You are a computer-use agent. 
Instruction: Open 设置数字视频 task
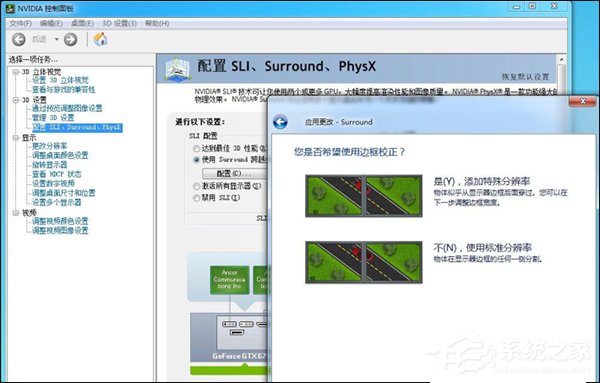(53, 183)
